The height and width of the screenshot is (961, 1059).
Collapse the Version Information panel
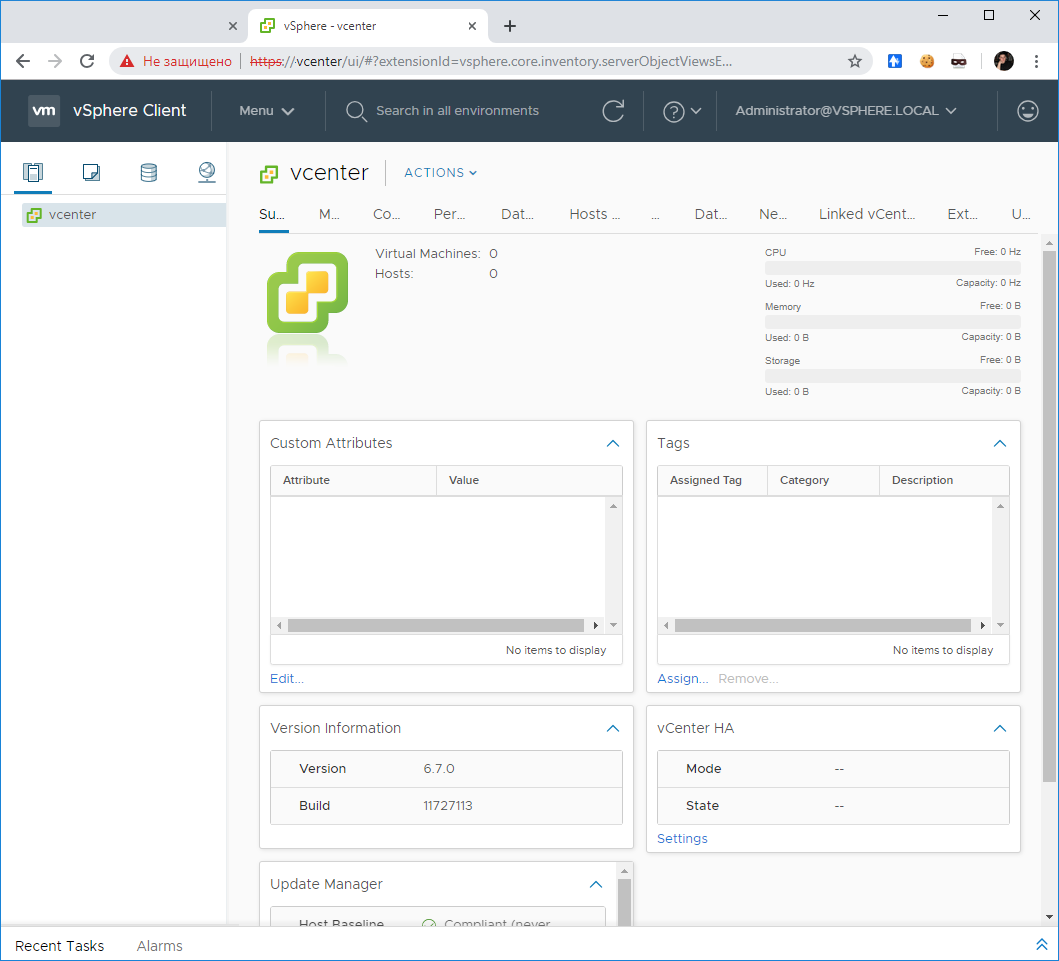coord(613,729)
